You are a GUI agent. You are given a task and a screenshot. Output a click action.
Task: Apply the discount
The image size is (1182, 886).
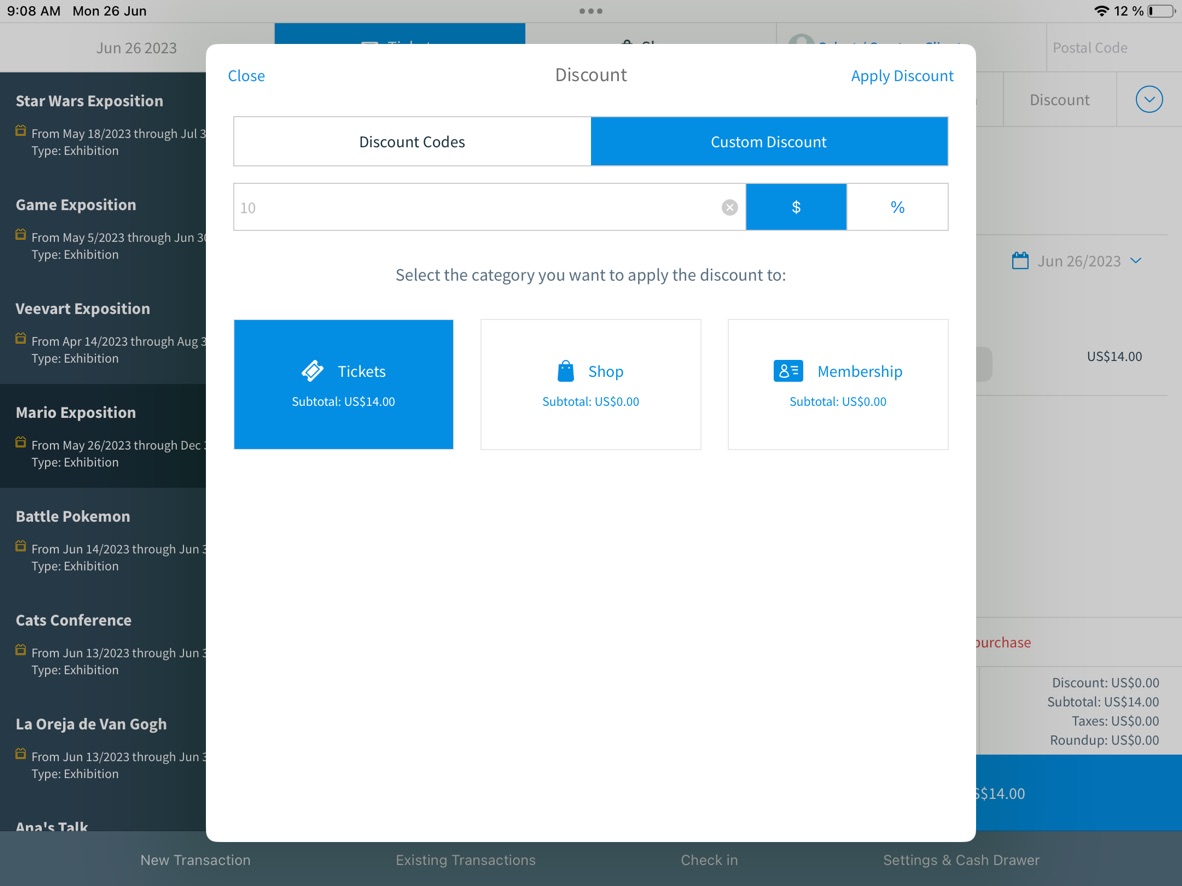click(902, 75)
